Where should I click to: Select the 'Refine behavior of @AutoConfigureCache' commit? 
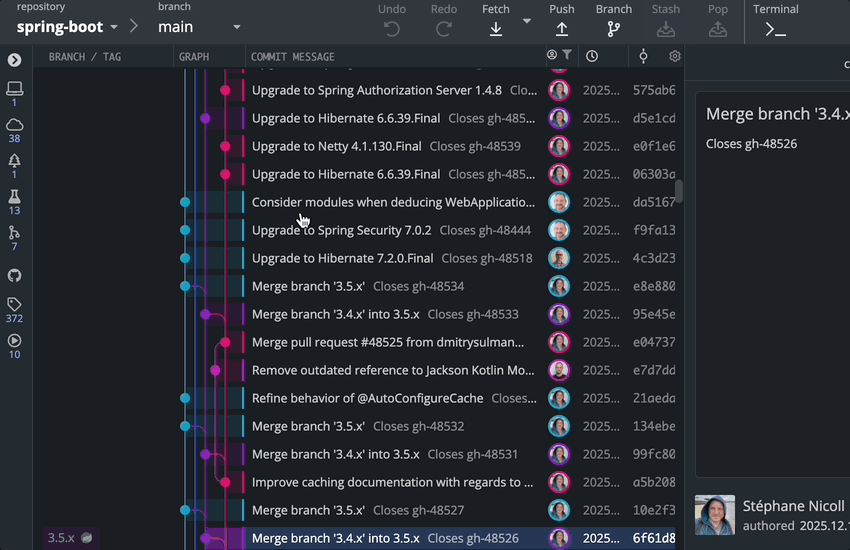[x=367, y=398]
